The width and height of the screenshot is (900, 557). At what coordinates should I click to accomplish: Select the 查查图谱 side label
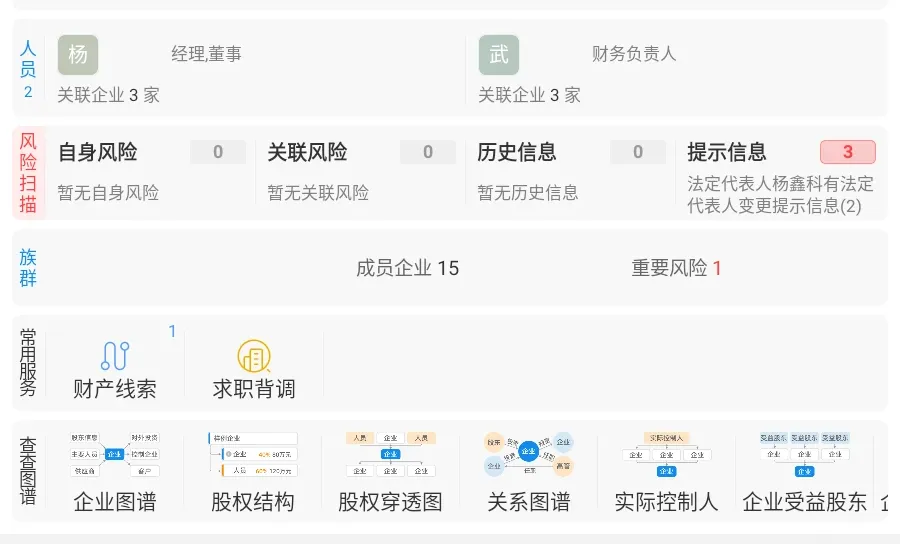pos(28,471)
